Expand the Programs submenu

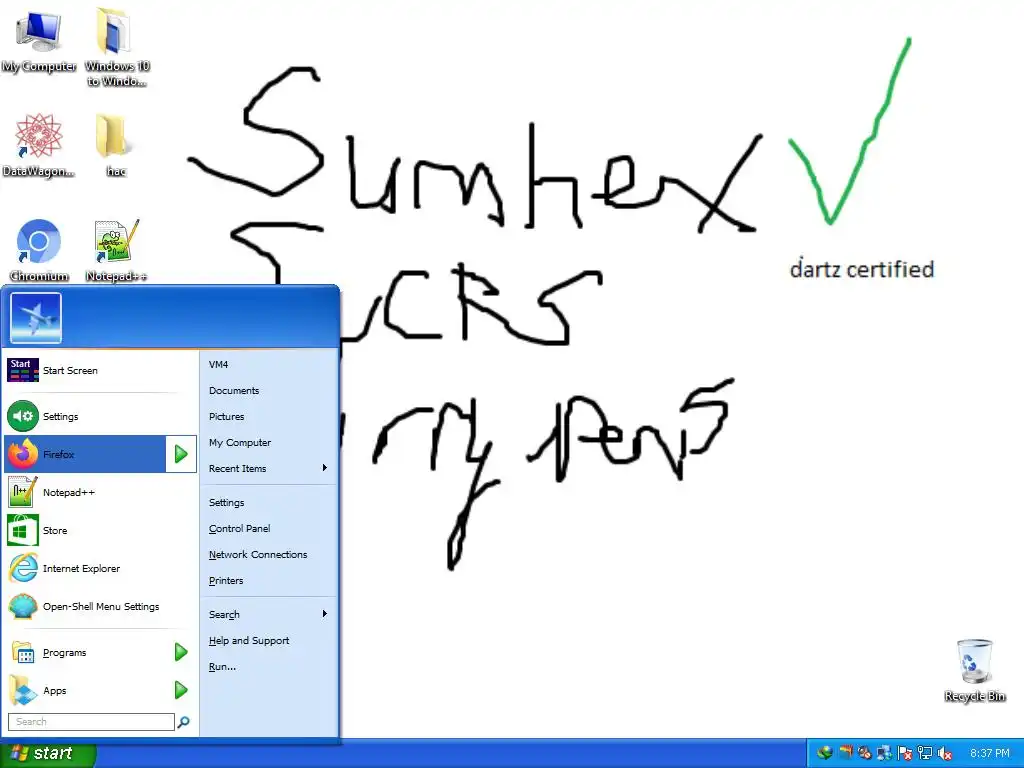coord(100,652)
